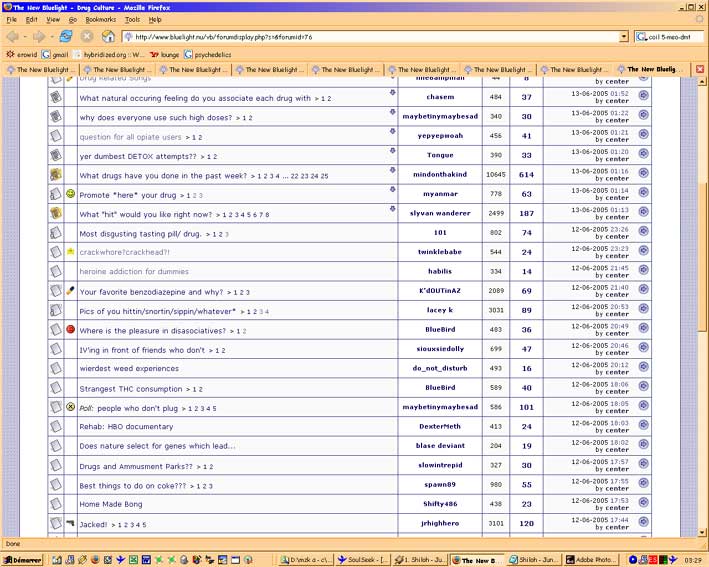
Task: Open the lounge bookmark
Action: (x=165, y=54)
